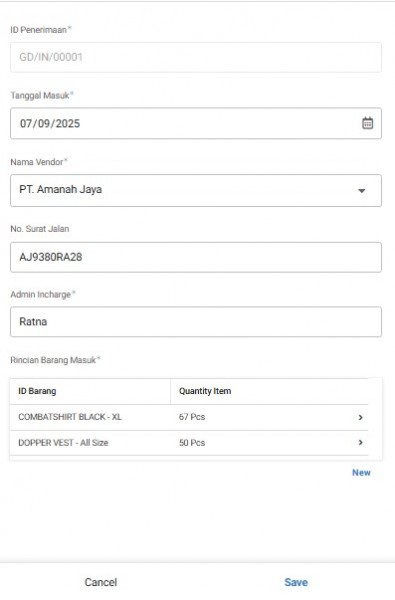
Task: Open the calendar picker icon
Action: (x=367, y=123)
